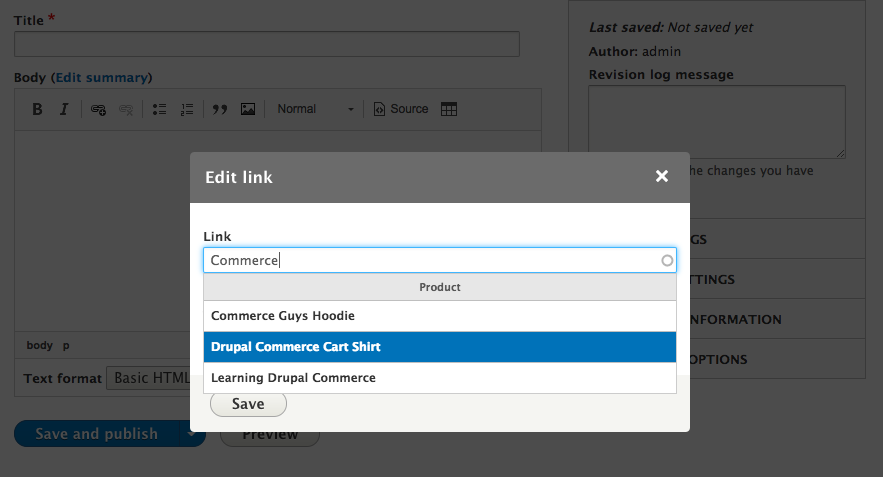Open the Normal paragराph format dropdown
883x477 pixels.
coord(315,109)
